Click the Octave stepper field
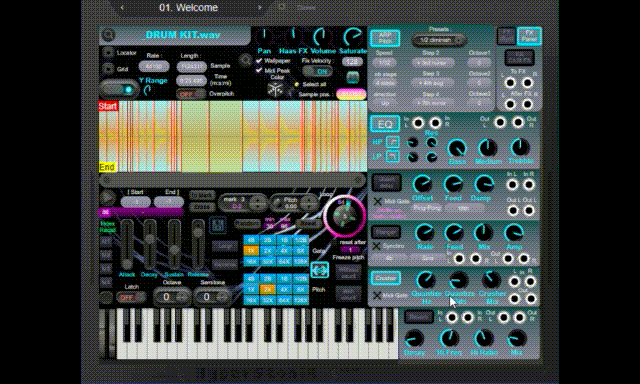 coord(172,297)
